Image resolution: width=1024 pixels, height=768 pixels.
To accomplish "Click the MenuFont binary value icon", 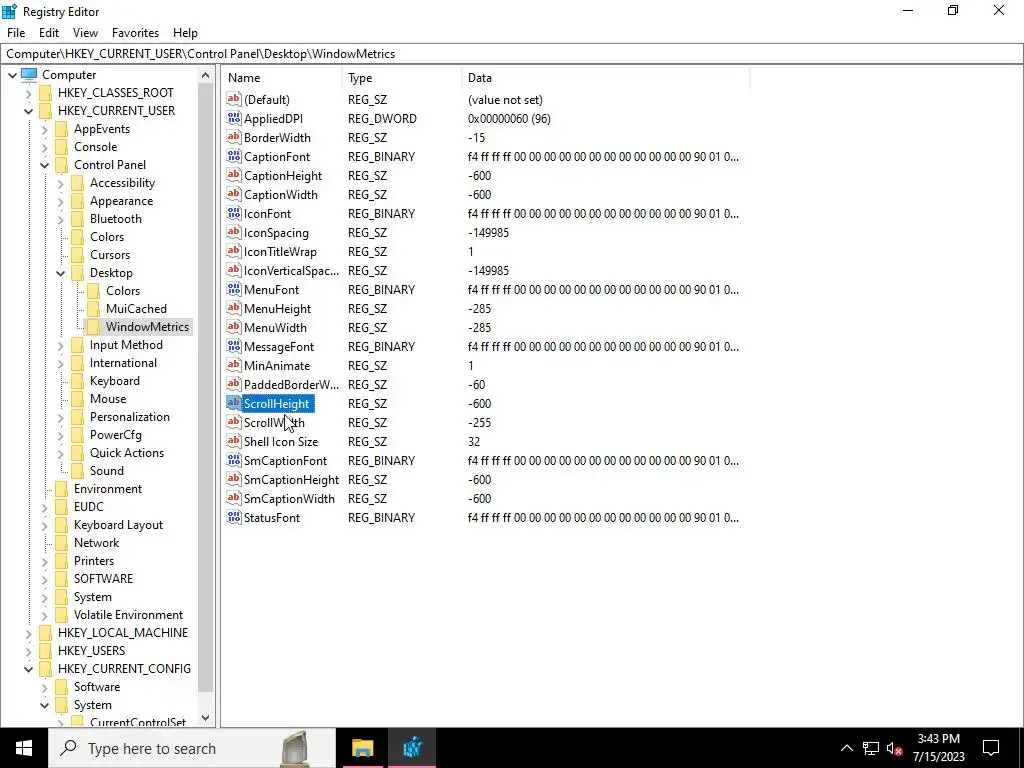I will [x=234, y=289].
